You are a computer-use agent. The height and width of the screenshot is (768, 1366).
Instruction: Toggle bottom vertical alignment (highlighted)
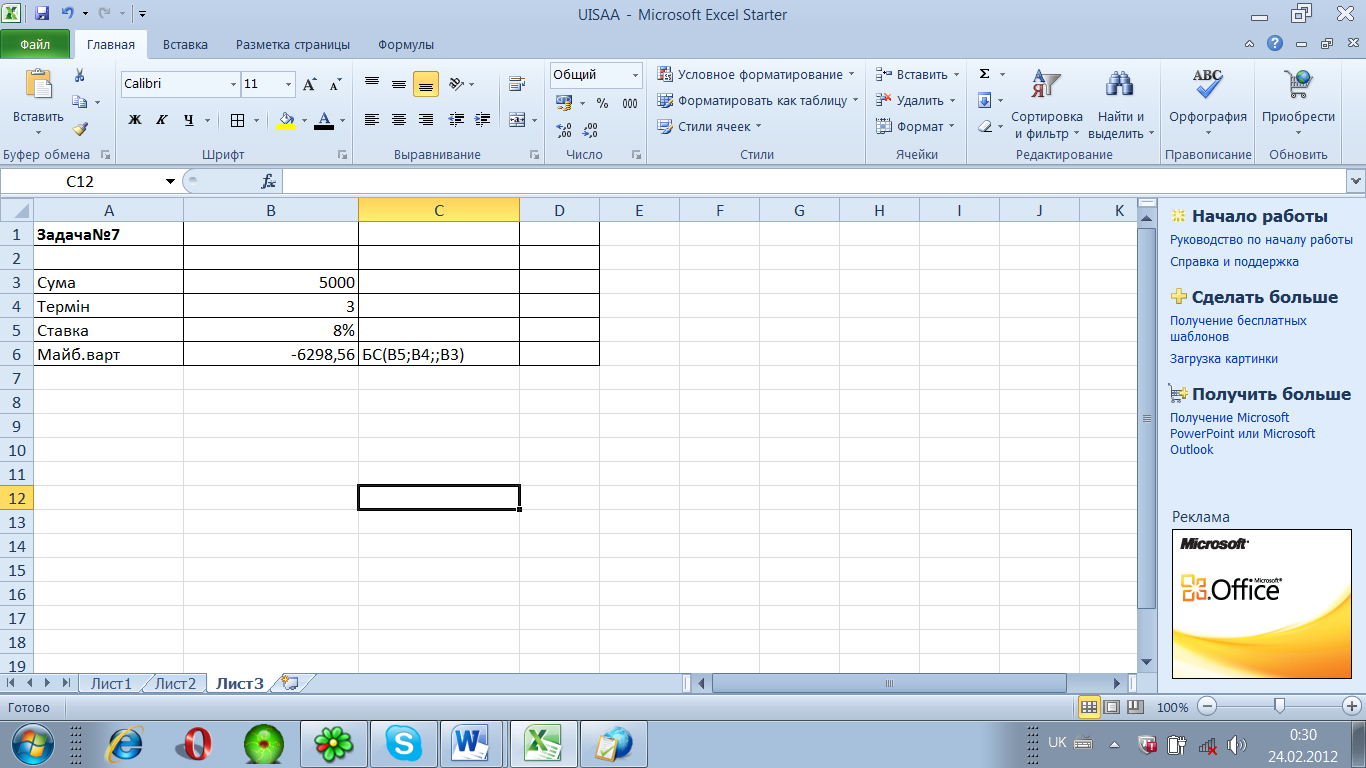click(x=426, y=84)
